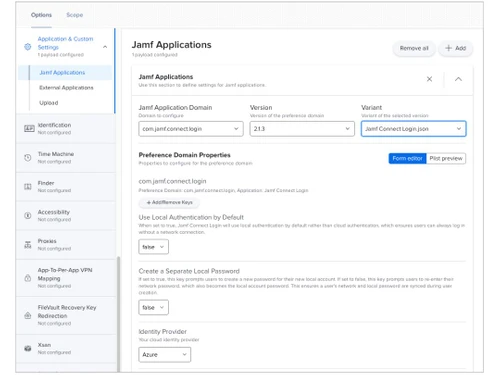Select the Form editor view
The image size is (500, 375).
tap(407, 158)
